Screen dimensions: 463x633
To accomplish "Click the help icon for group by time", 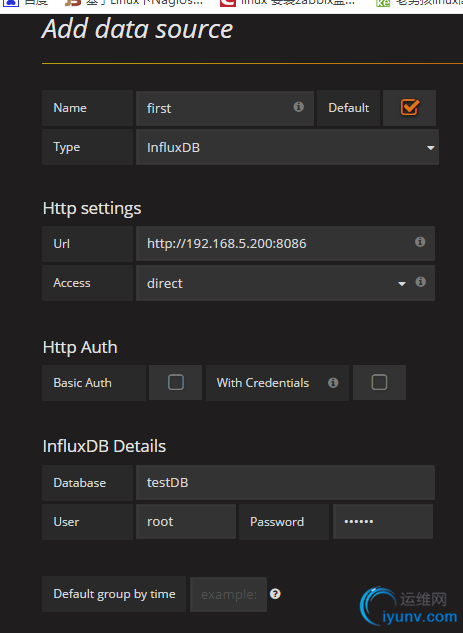I will point(275,594).
